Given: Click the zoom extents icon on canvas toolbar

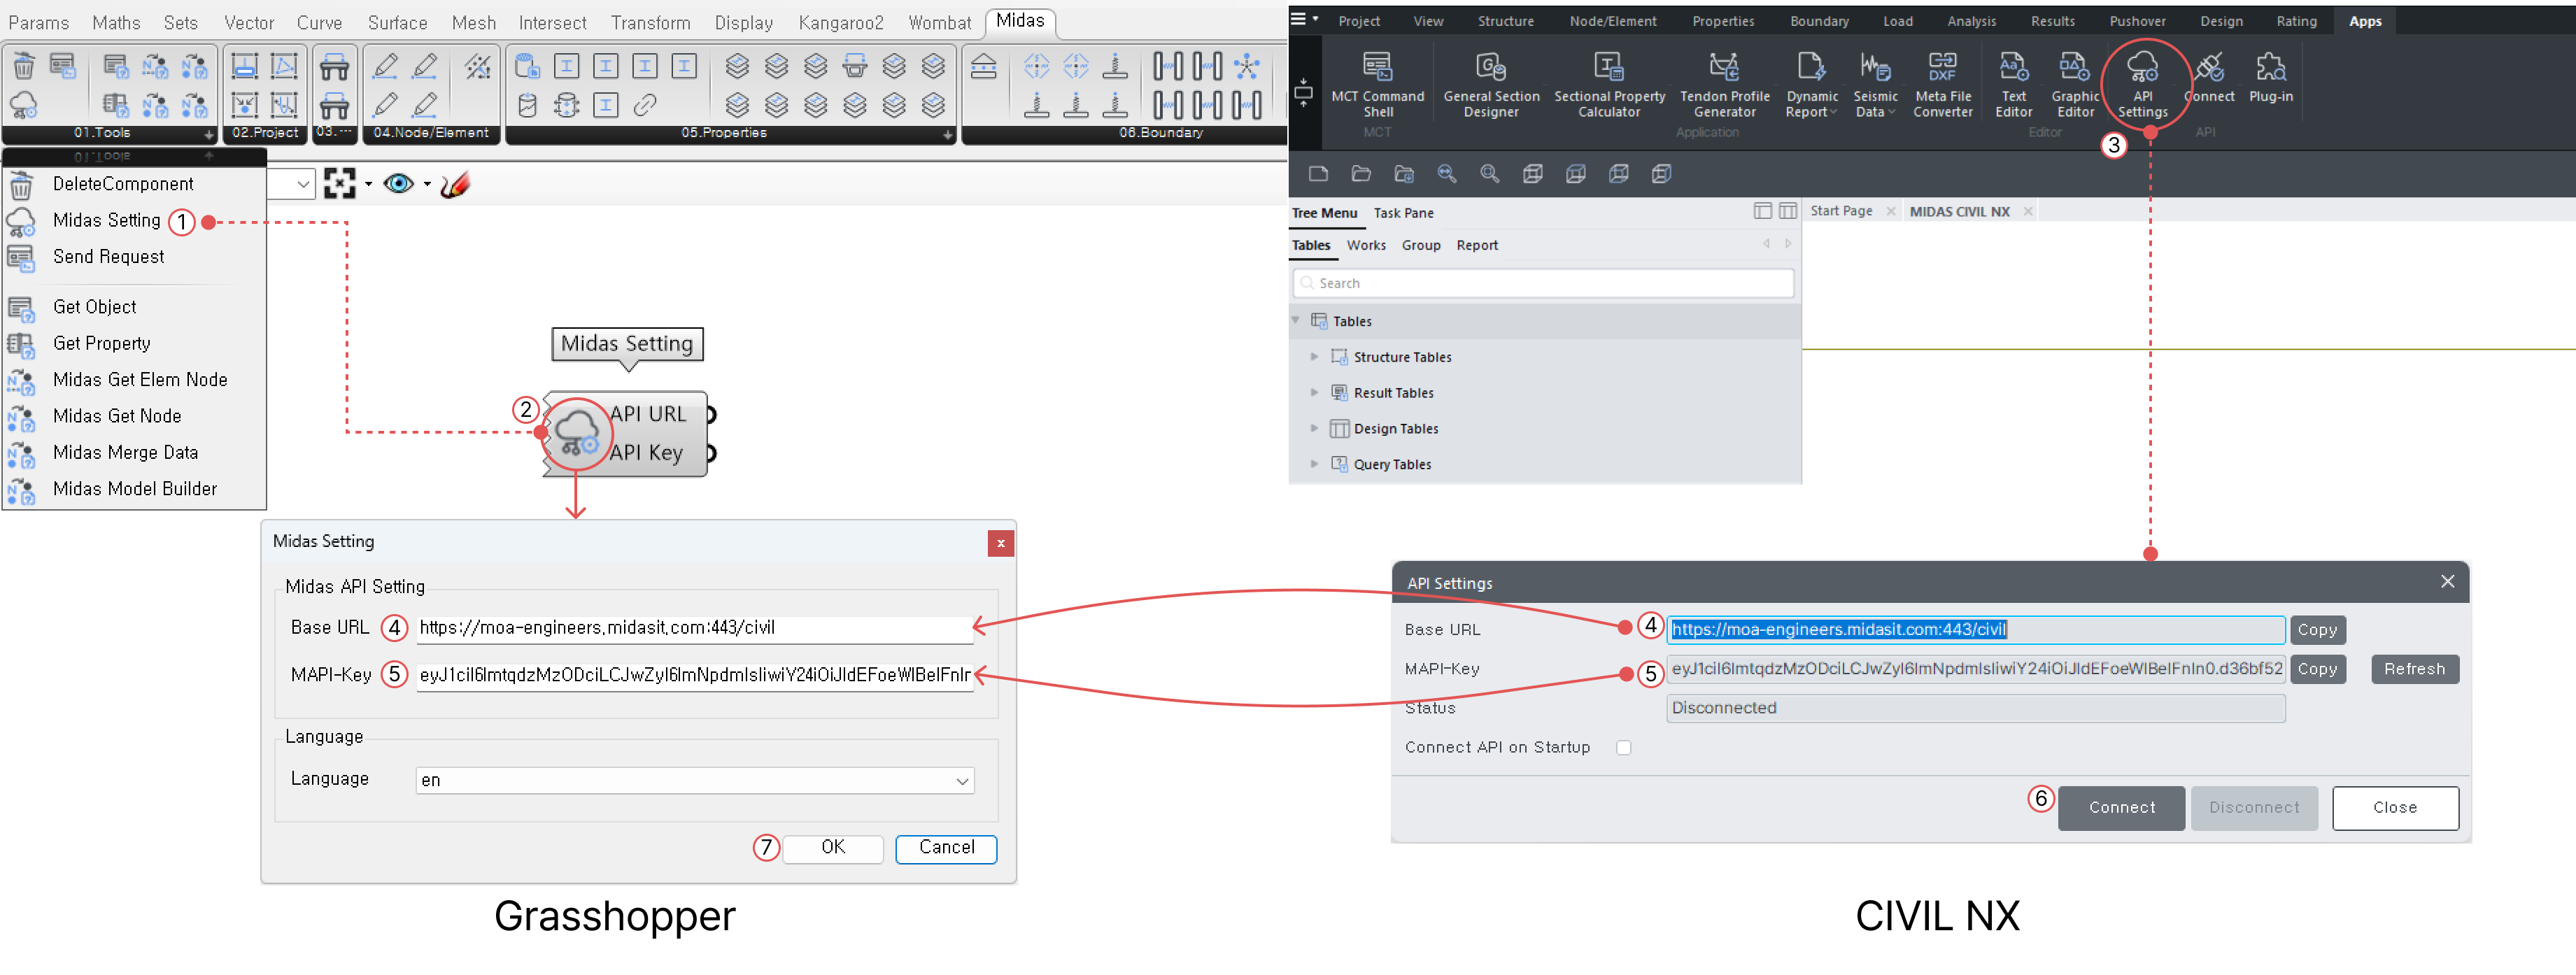Looking at the screenshot, I should (340, 184).
